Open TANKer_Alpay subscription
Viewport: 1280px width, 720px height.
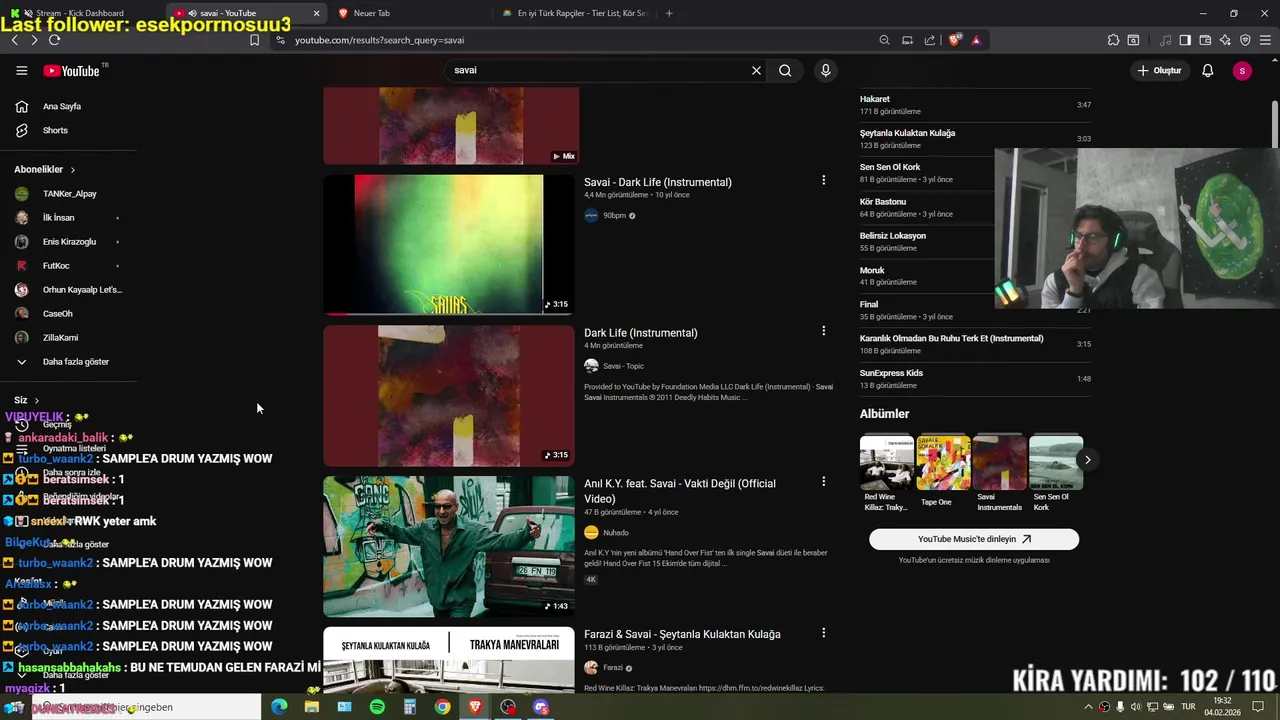(68, 193)
